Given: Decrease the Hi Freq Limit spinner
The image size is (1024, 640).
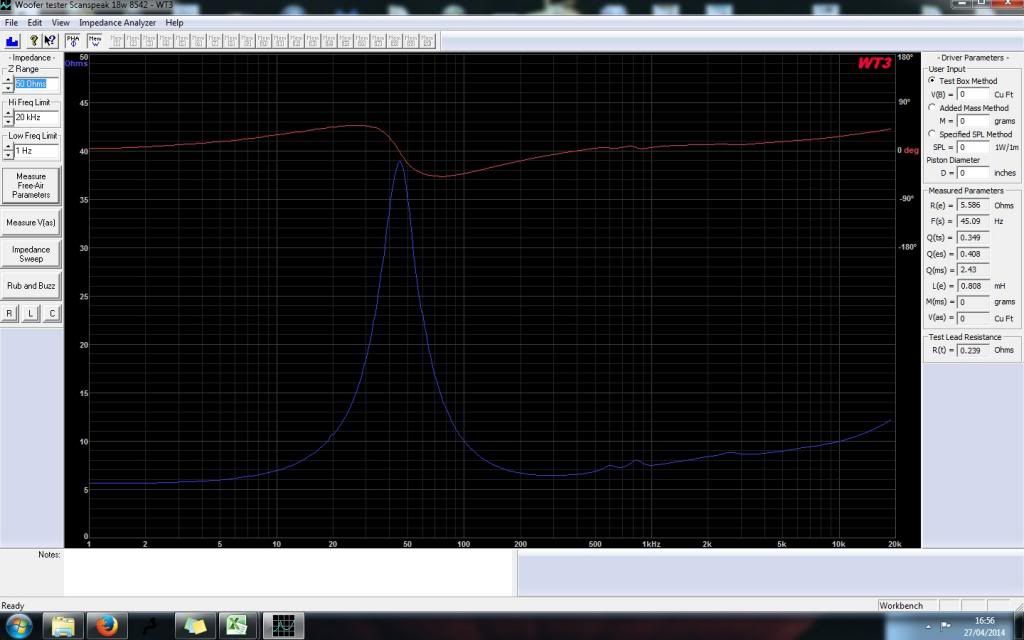Looking at the screenshot, I should [8, 121].
